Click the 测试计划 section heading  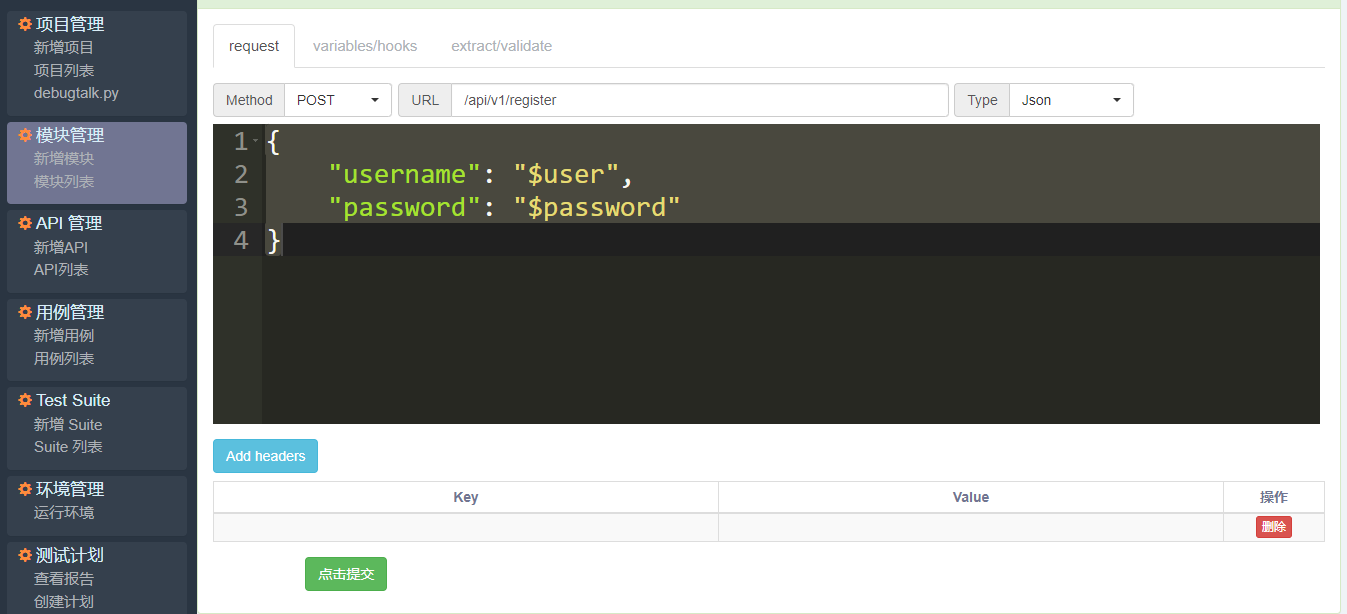pos(70,555)
